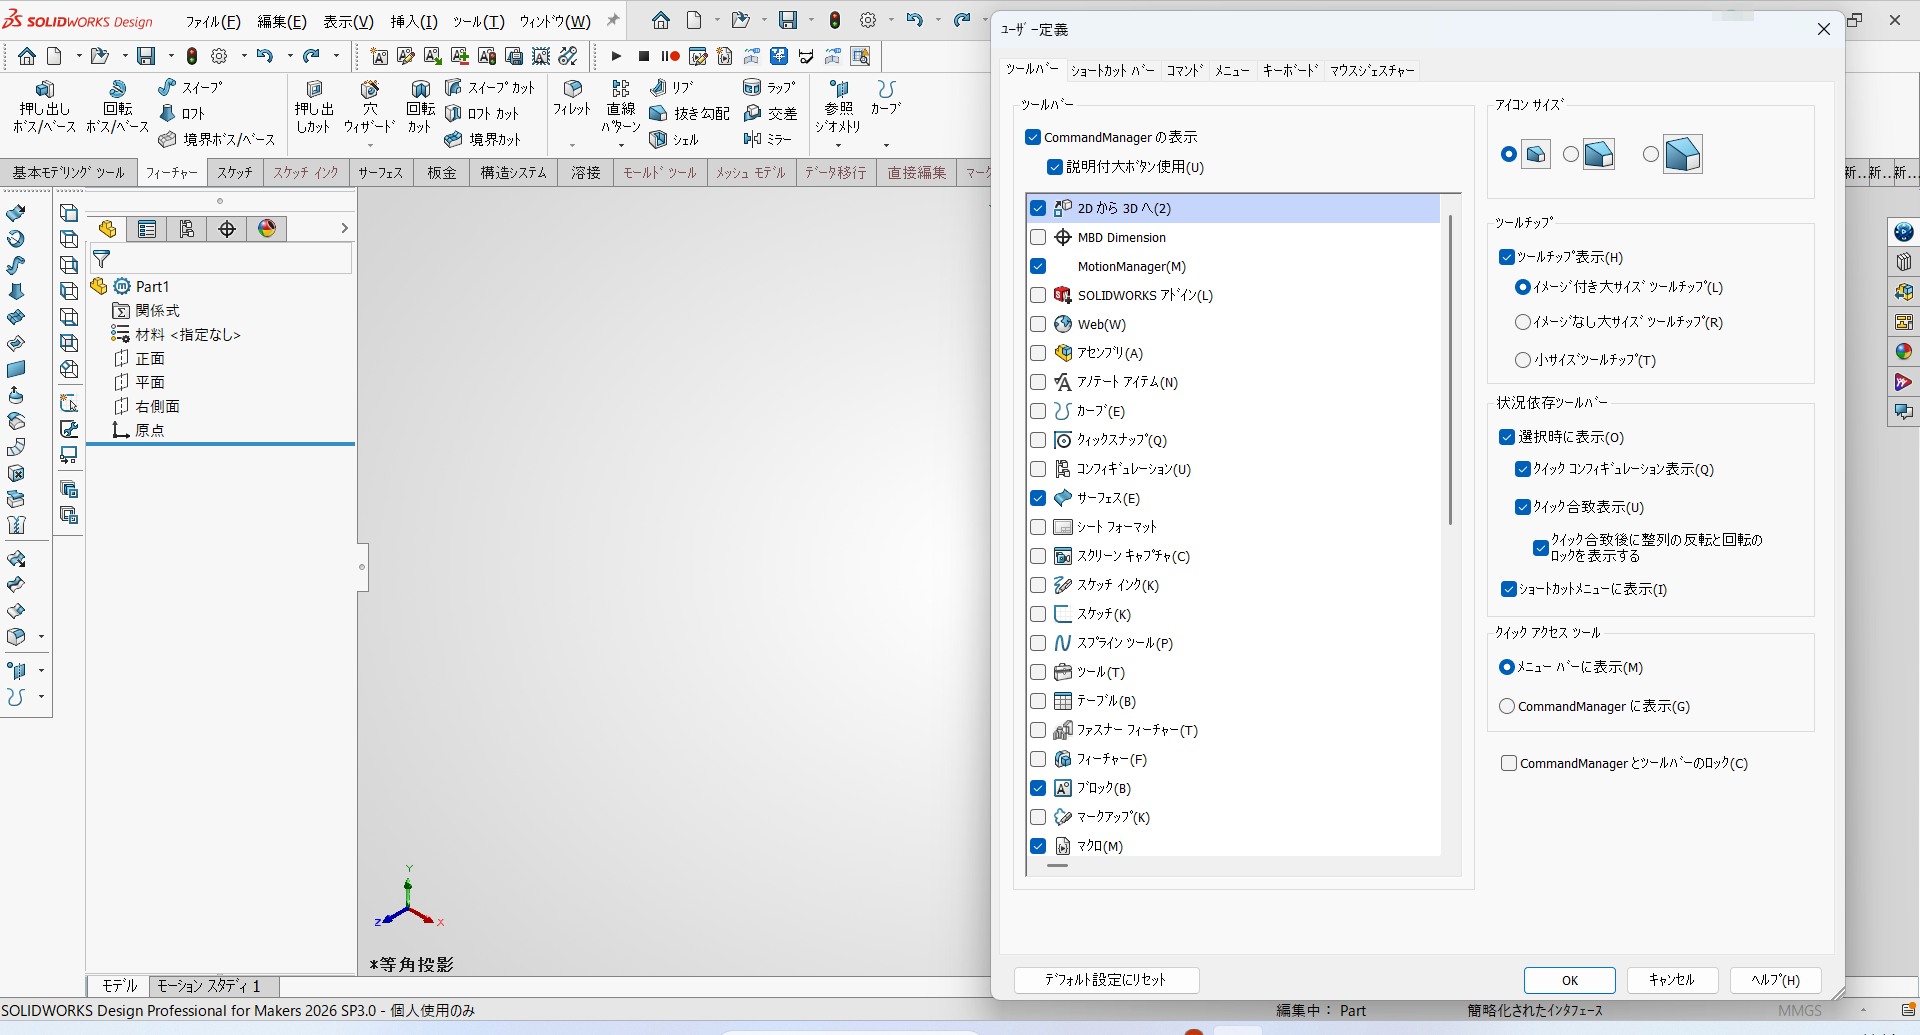Switch to マウスジェスチャー tab in dialog
The height and width of the screenshot is (1035, 1920).
[x=1372, y=71]
